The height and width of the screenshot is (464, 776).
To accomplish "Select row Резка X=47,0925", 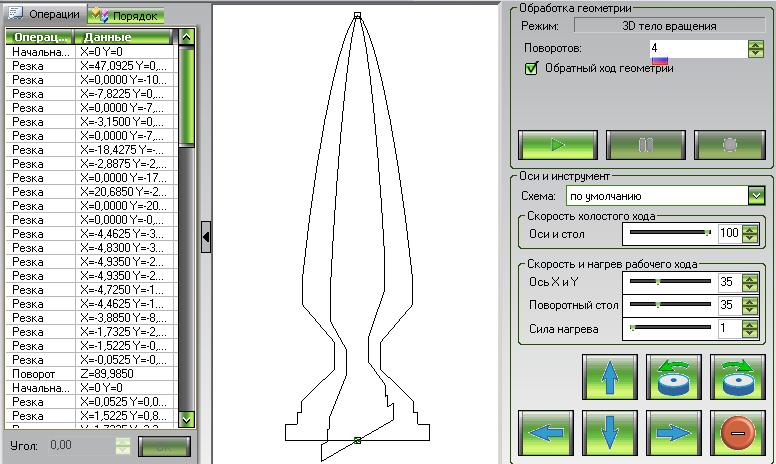I will coord(91,66).
